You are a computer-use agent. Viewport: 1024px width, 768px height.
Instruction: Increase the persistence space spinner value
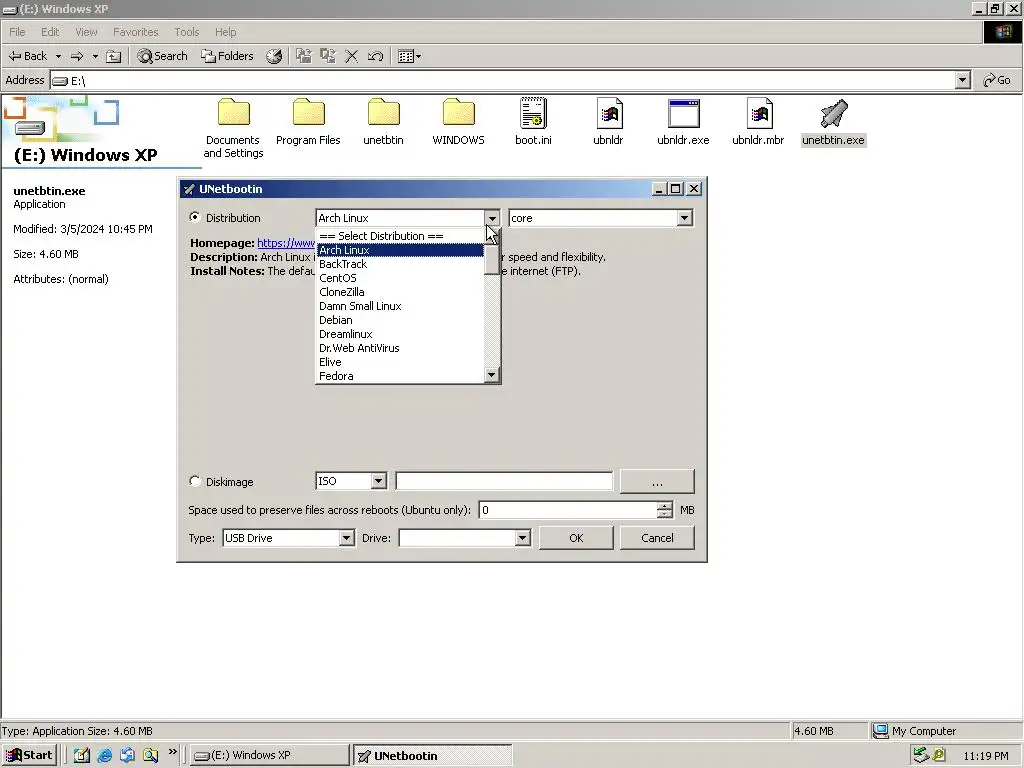point(664,505)
